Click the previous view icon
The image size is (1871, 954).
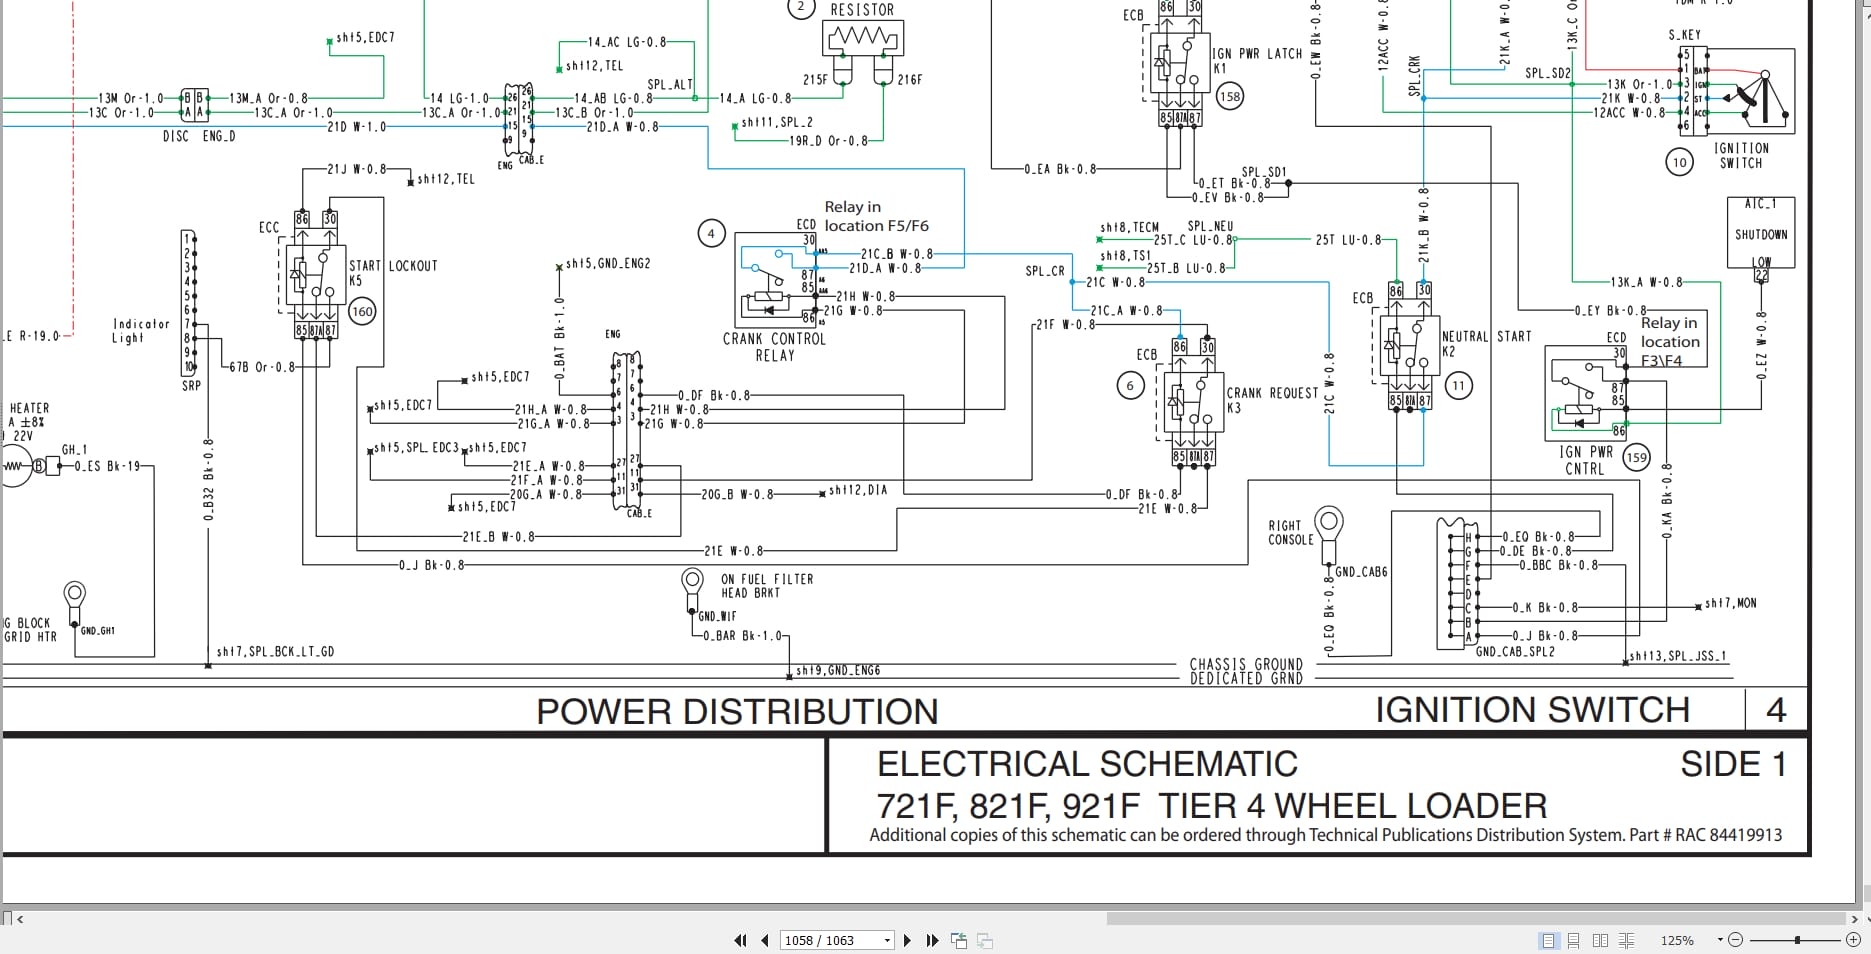pos(958,940)
